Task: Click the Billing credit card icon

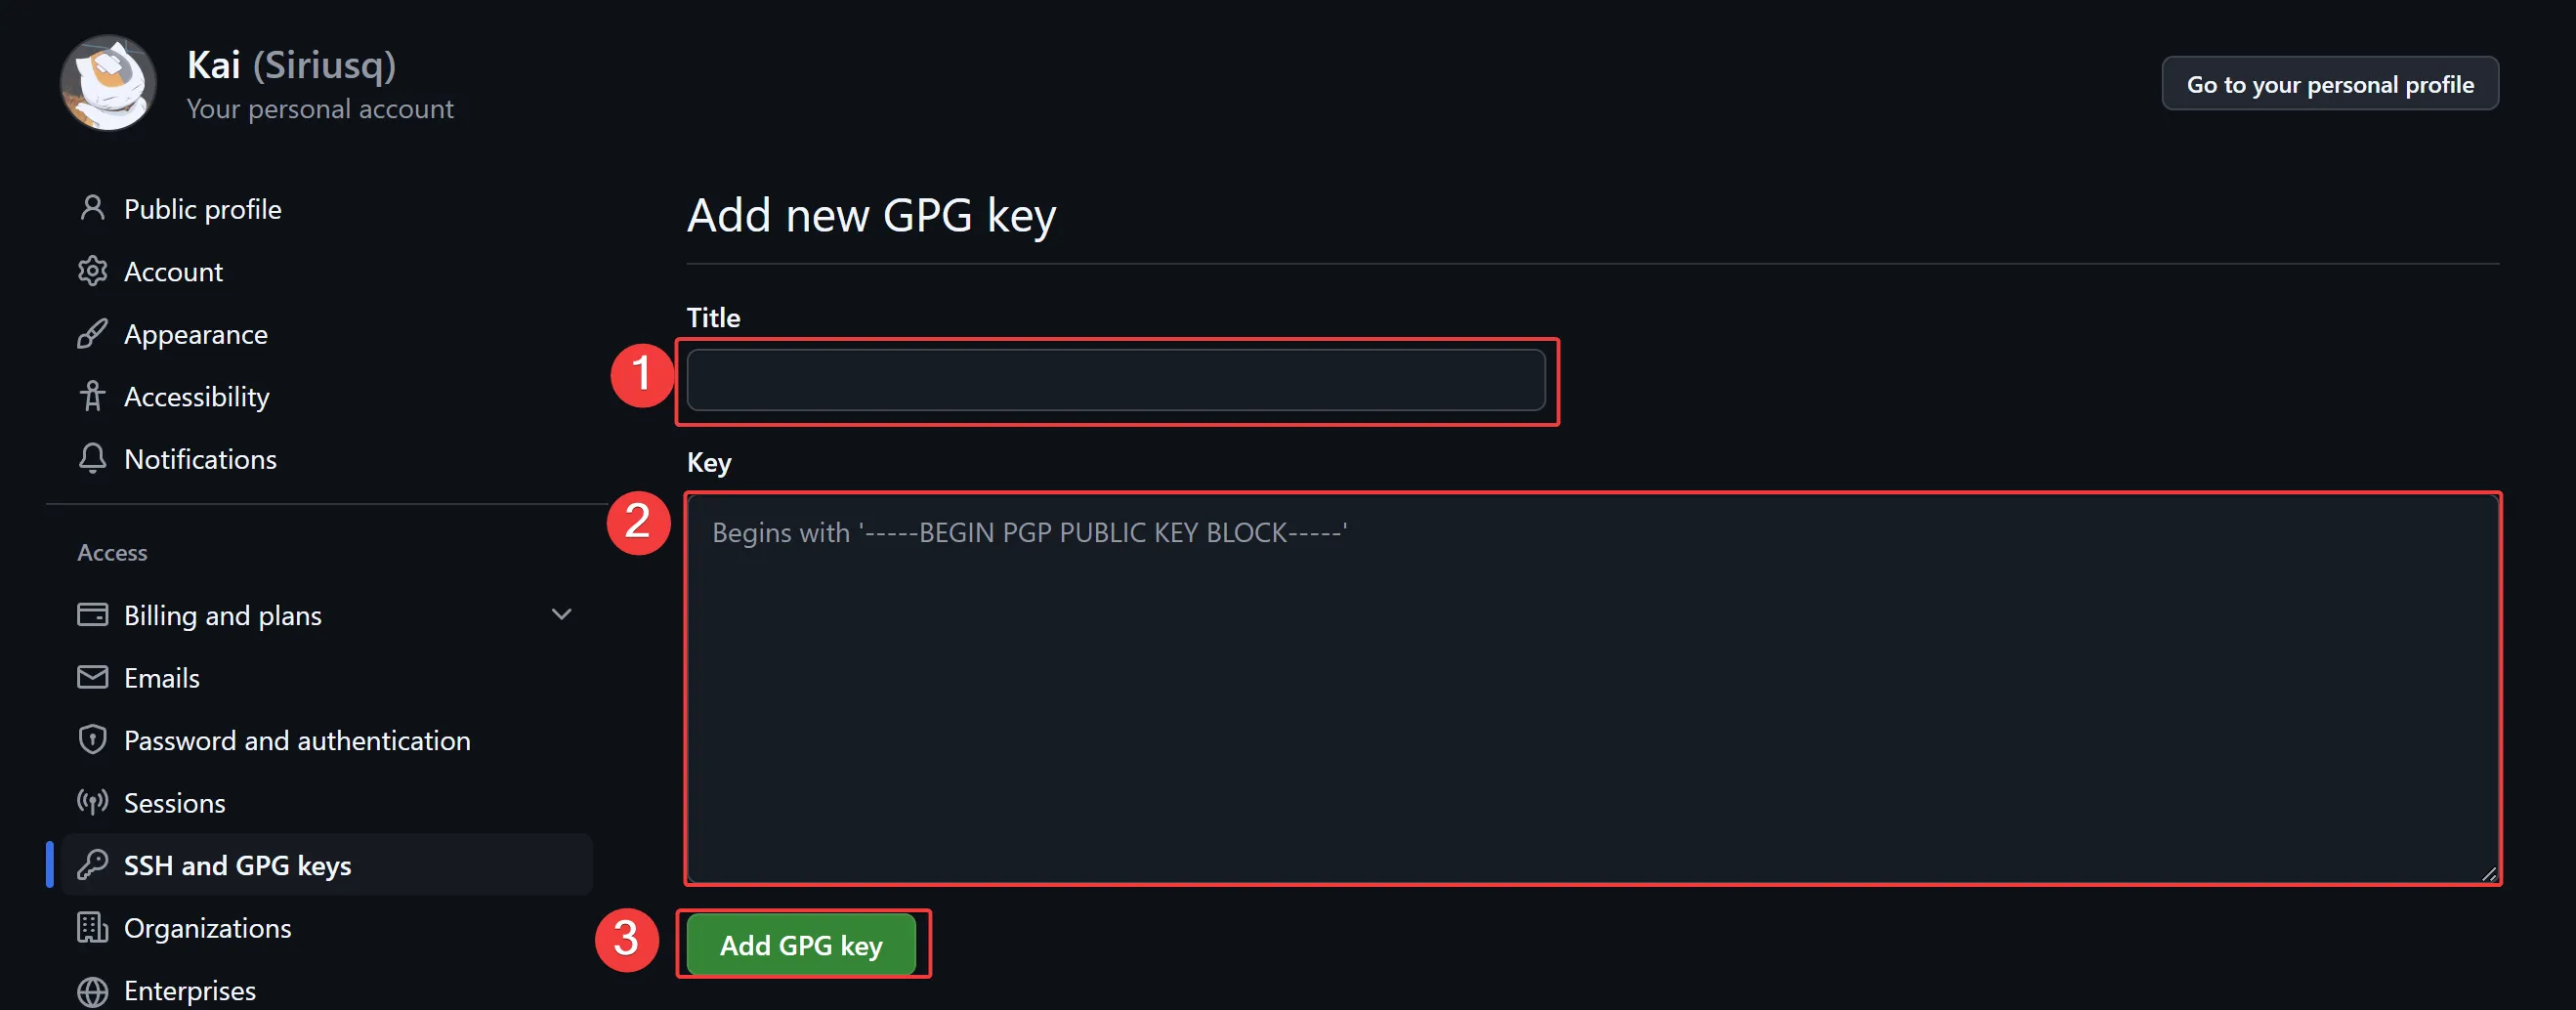Action: pos(92,614)
